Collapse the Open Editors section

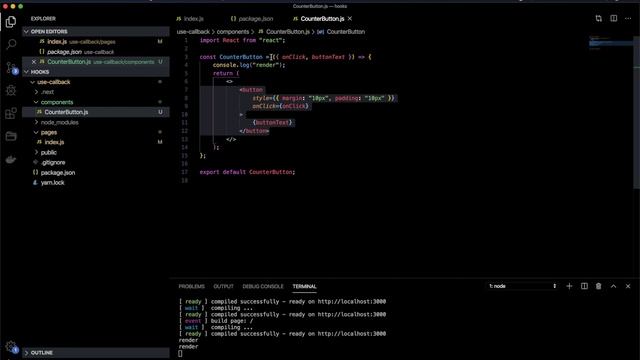[x=96, y=31]
